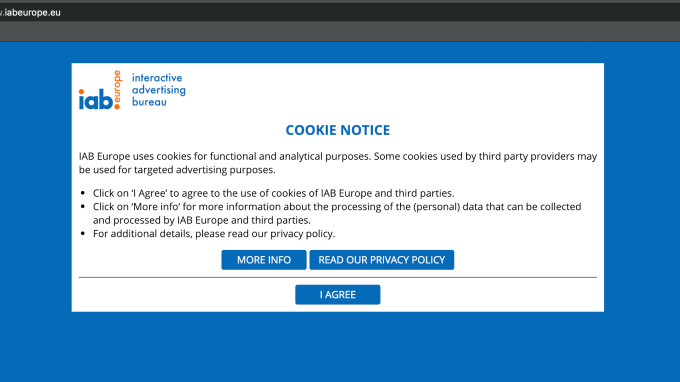Focus the iabeurope.eu address bar
The width and height of the screenshot is (680, 382).
pos(30,13)
